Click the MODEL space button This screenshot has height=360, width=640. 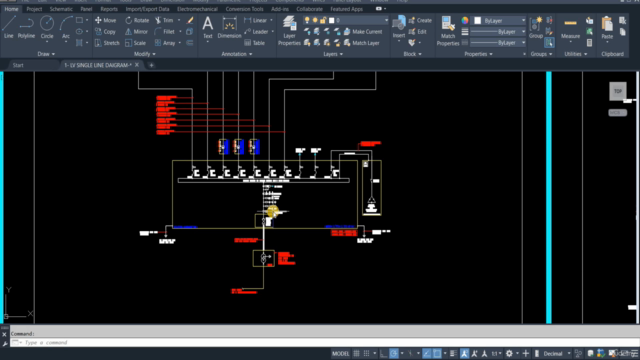[x=340, y=353]
